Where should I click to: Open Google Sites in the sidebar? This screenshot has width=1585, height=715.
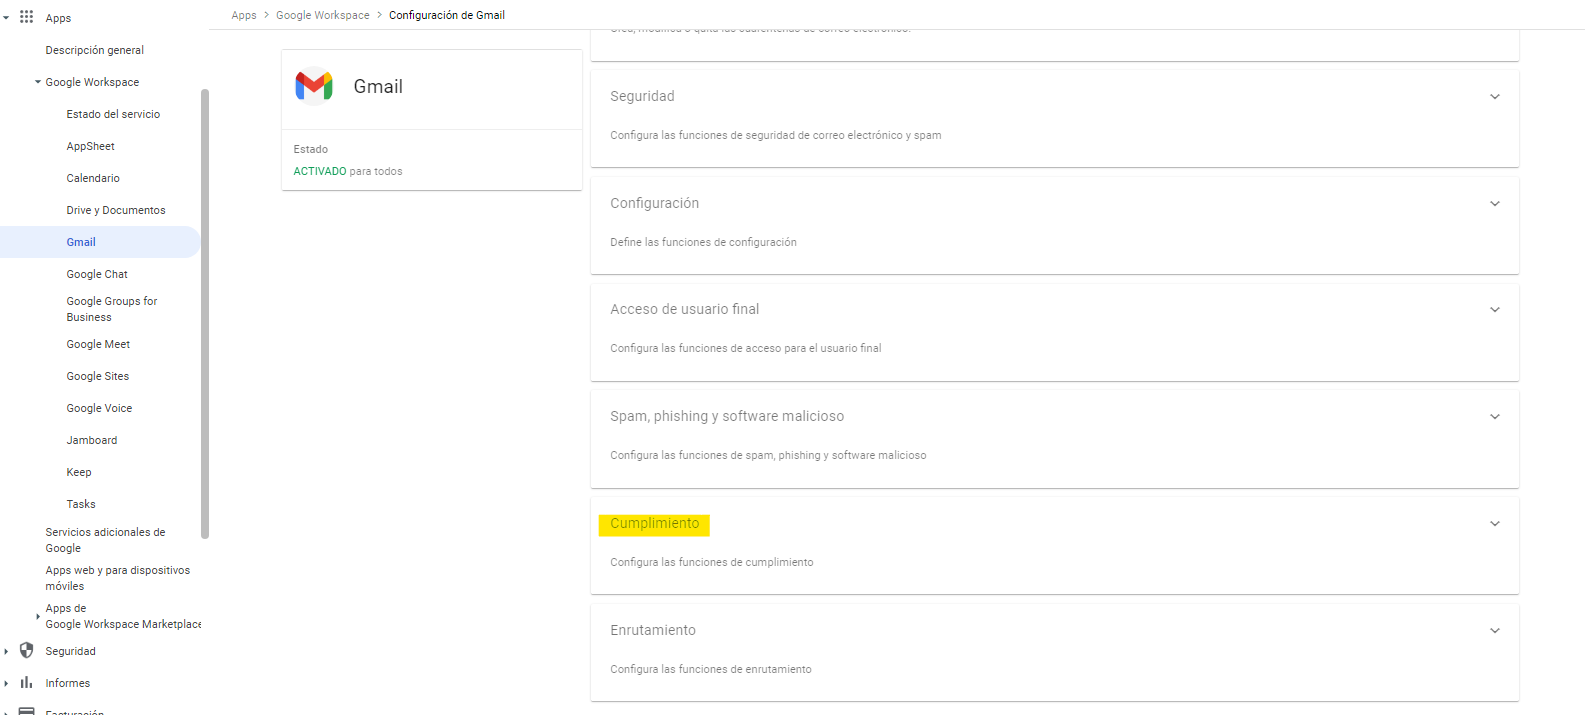pyautogui.click(x=98, y=376)
